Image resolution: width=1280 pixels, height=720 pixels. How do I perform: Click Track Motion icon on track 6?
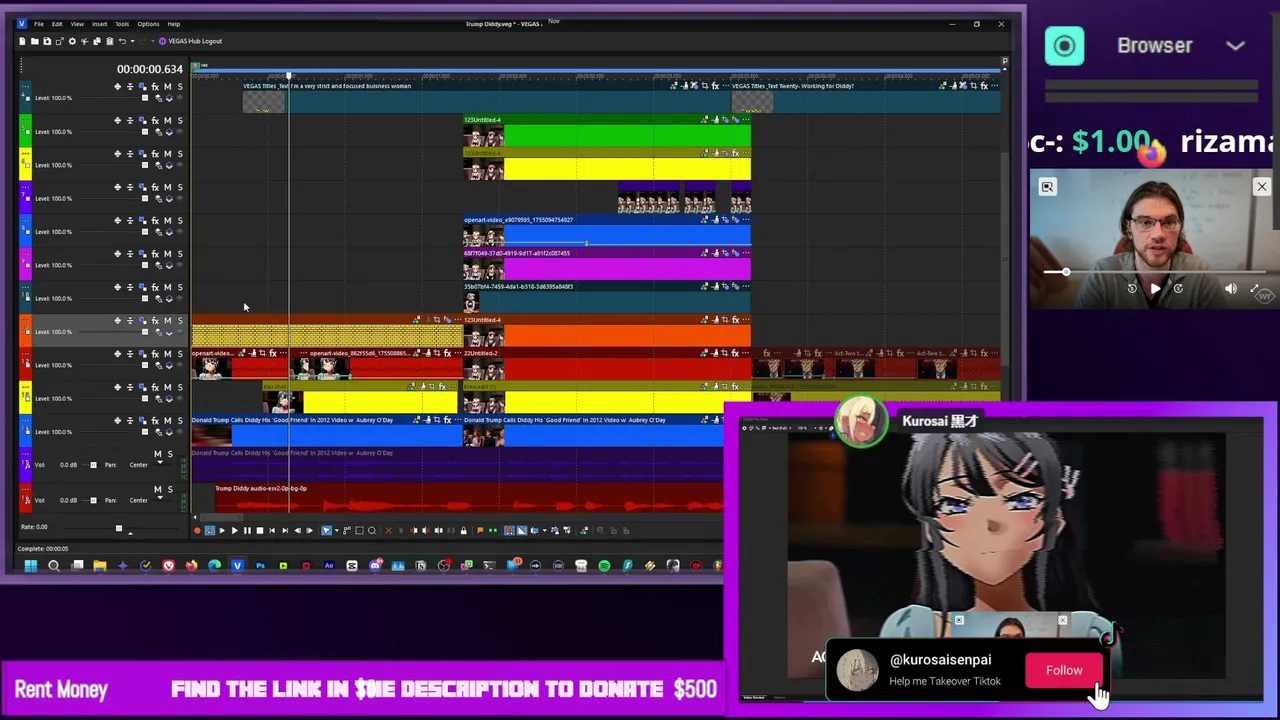click(142, 153)
